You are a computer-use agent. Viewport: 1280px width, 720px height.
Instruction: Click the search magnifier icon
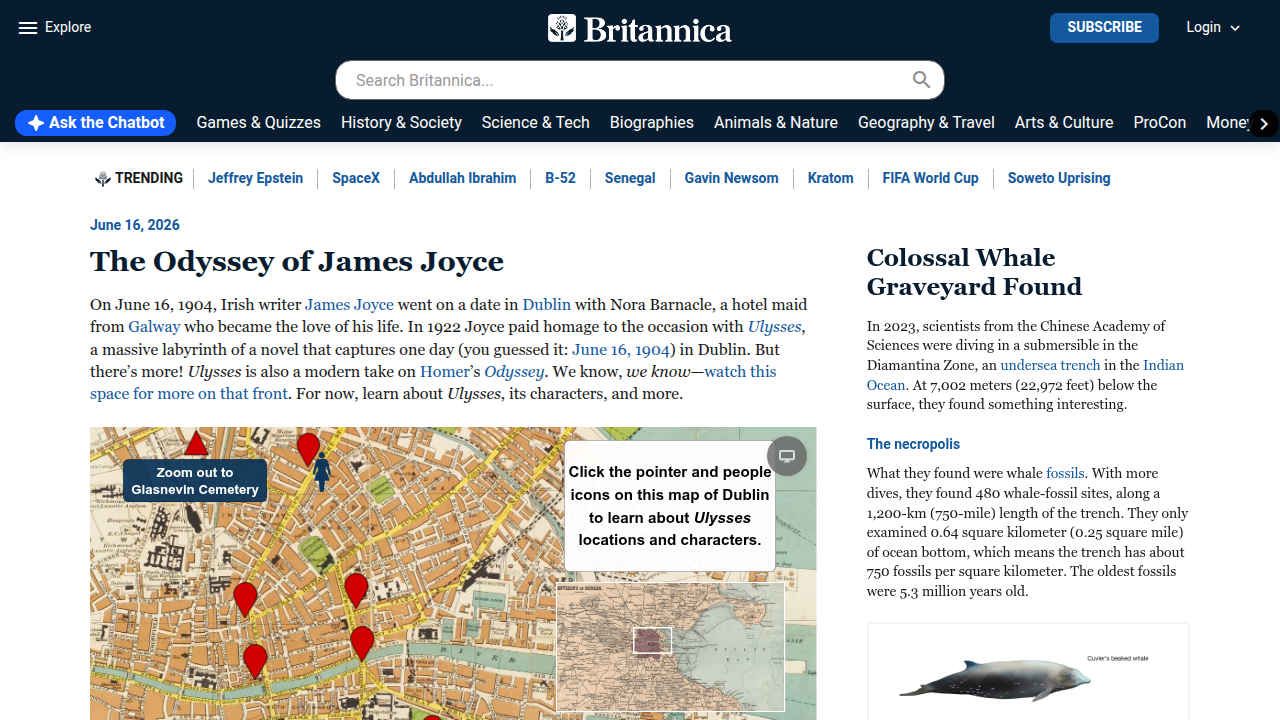click(x=921, y=80)
